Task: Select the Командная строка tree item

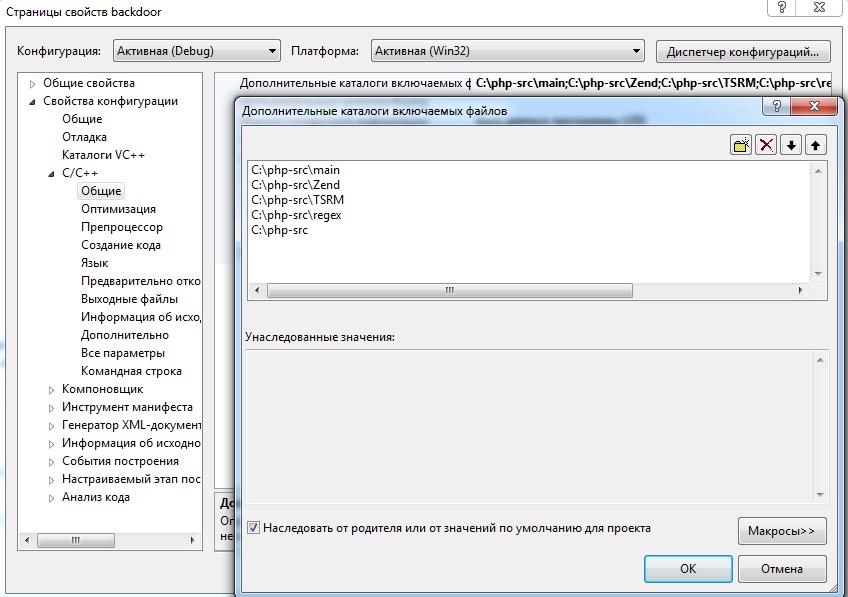Action: click(x=131, y=371)
